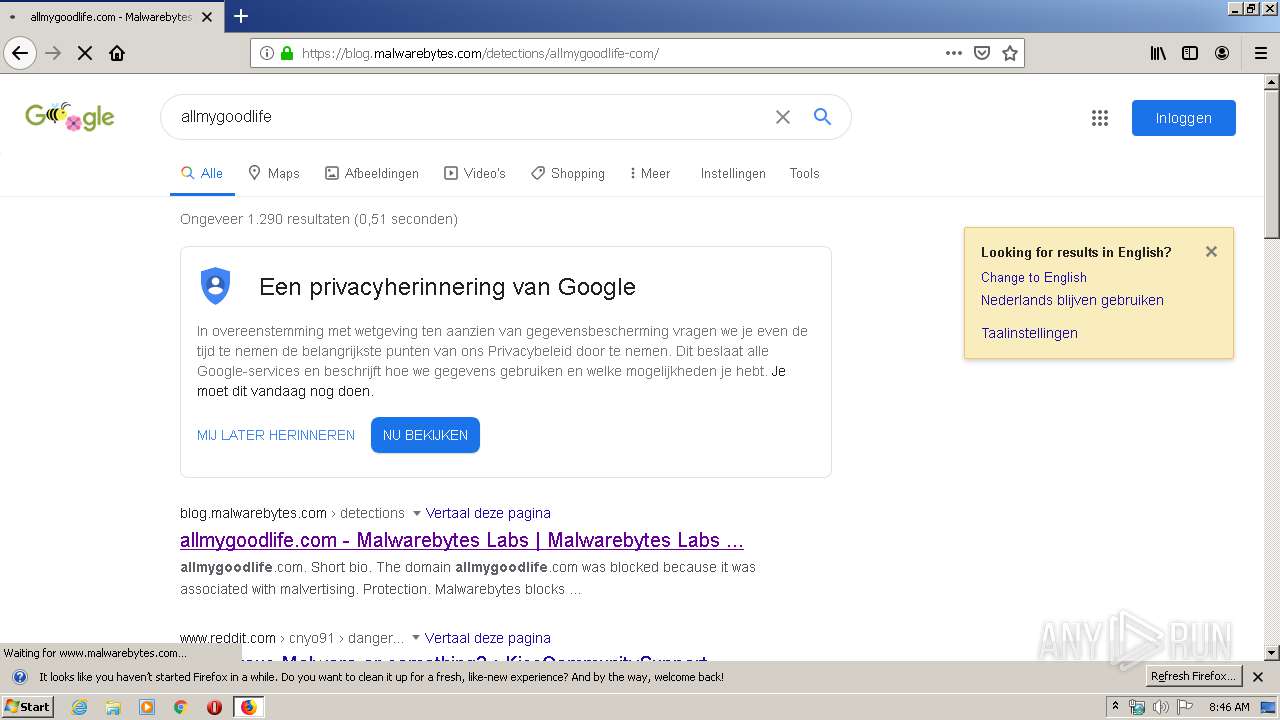Click Vertaal deze pagina for reddit result

click(x=487, y=638)
